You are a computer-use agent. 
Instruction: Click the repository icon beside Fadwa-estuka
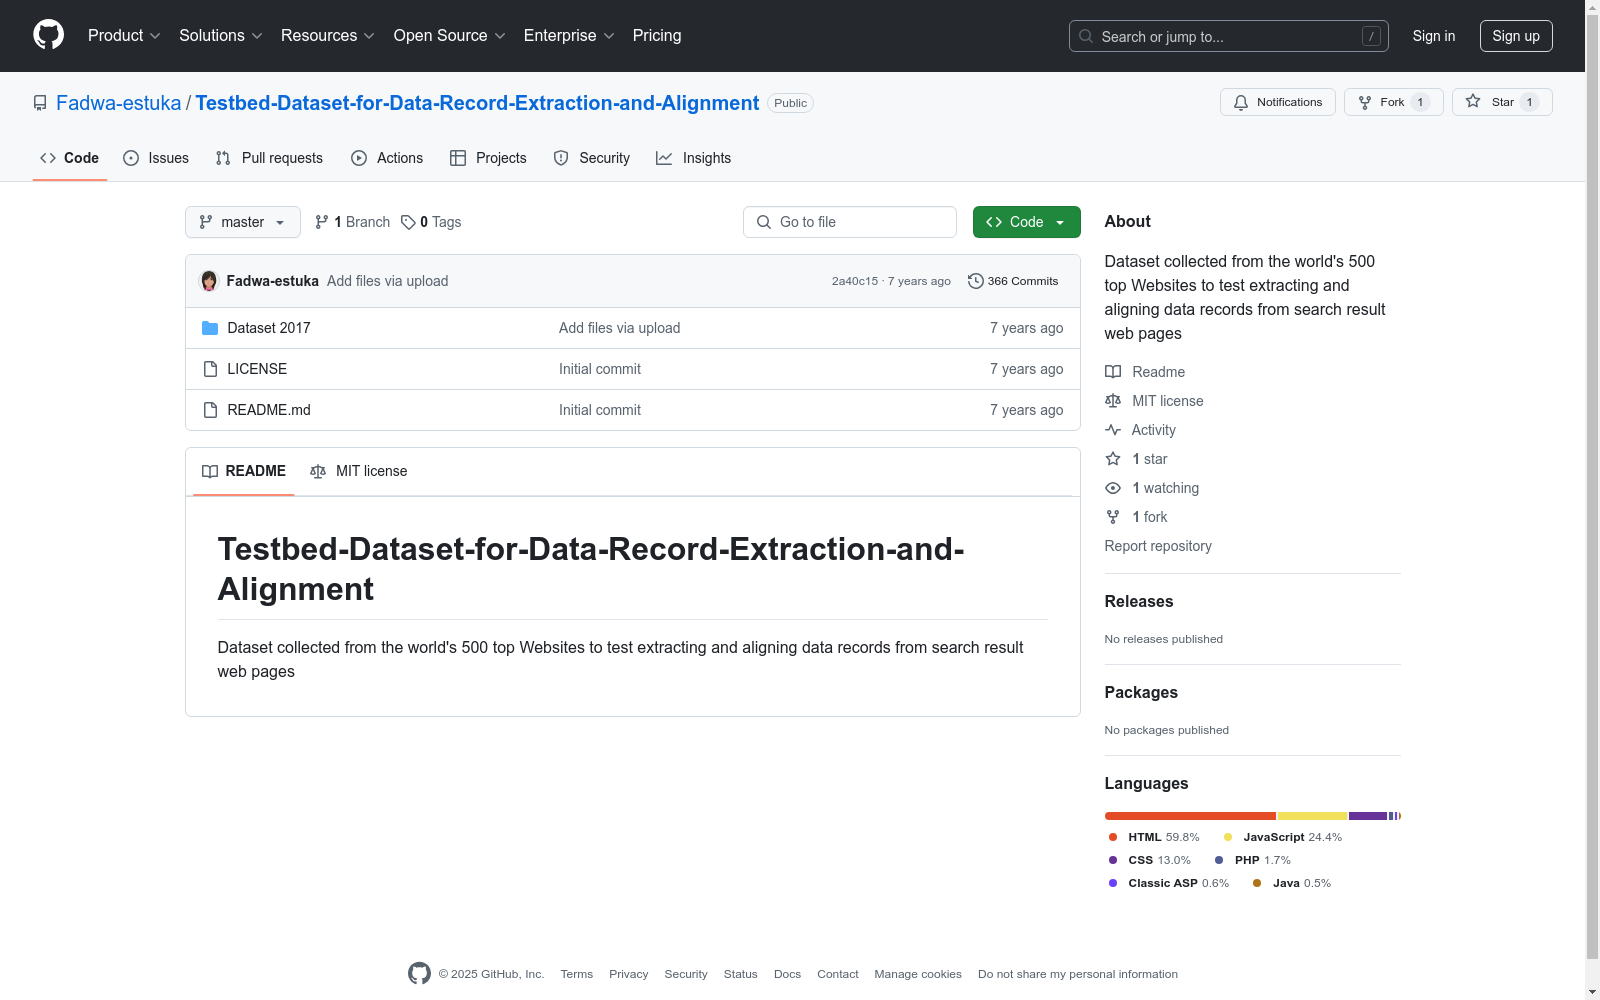[40, 103]
